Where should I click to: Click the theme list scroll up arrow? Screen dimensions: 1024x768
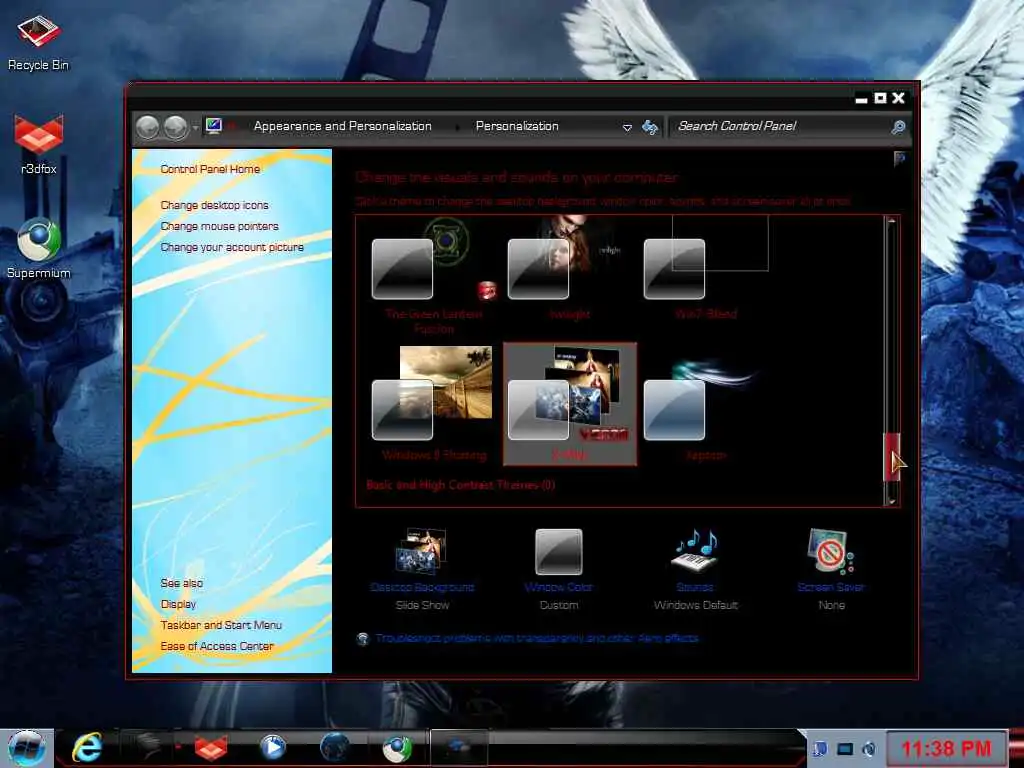[891, 221]
